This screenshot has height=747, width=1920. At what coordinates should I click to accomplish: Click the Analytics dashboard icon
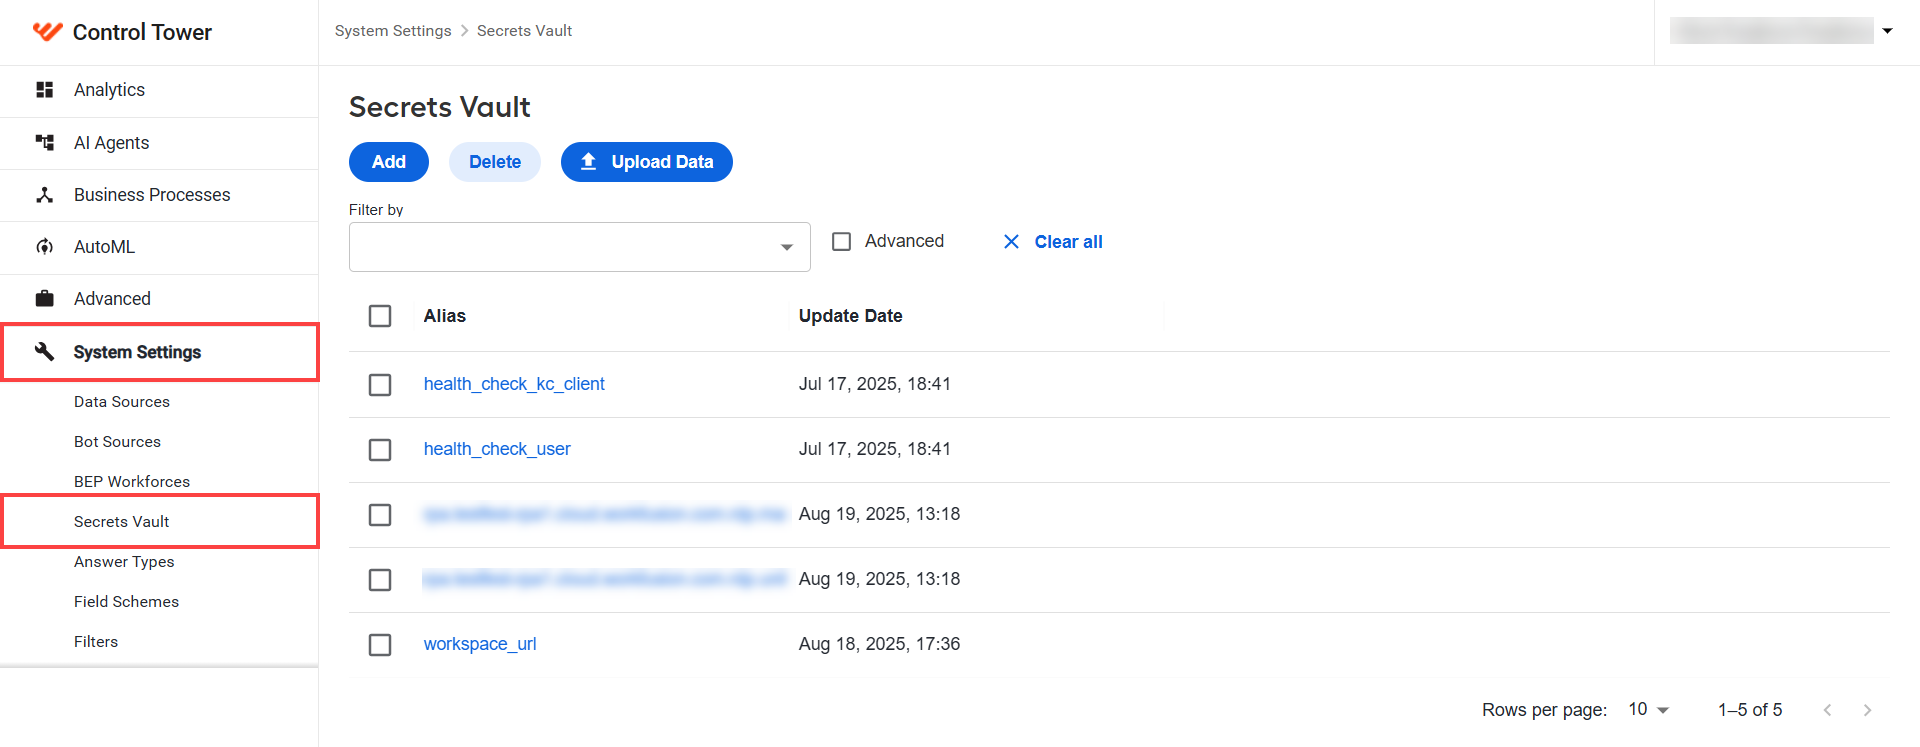click(44, 90)
